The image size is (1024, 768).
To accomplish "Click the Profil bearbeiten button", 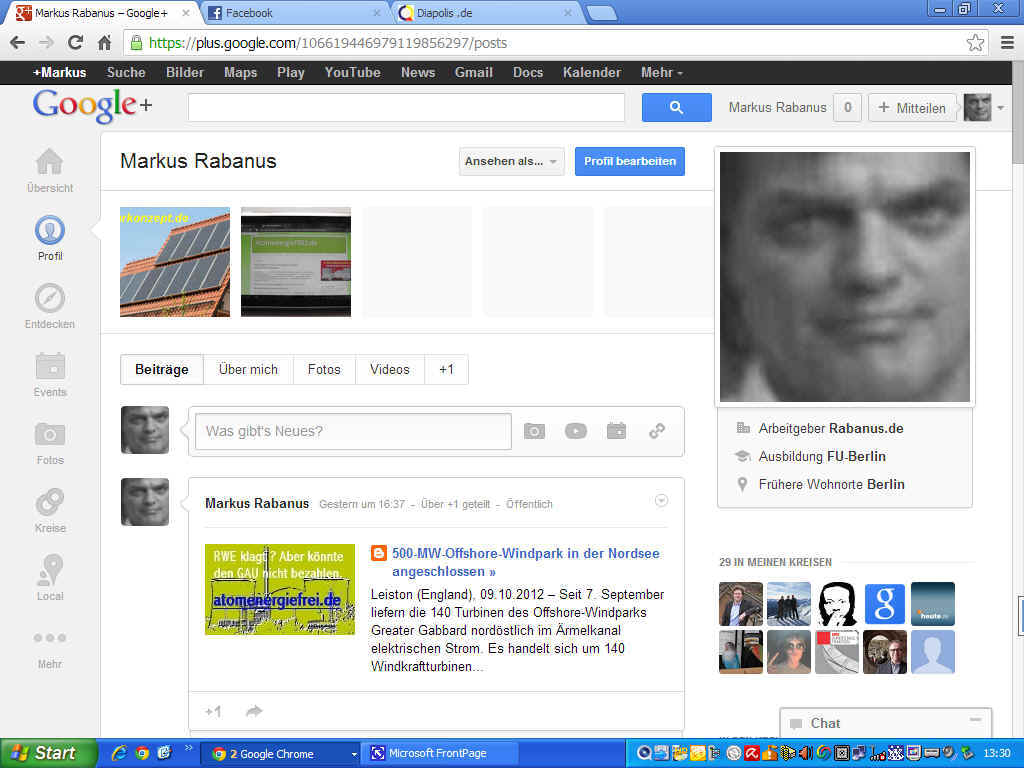I will click(x=630, y=161).
